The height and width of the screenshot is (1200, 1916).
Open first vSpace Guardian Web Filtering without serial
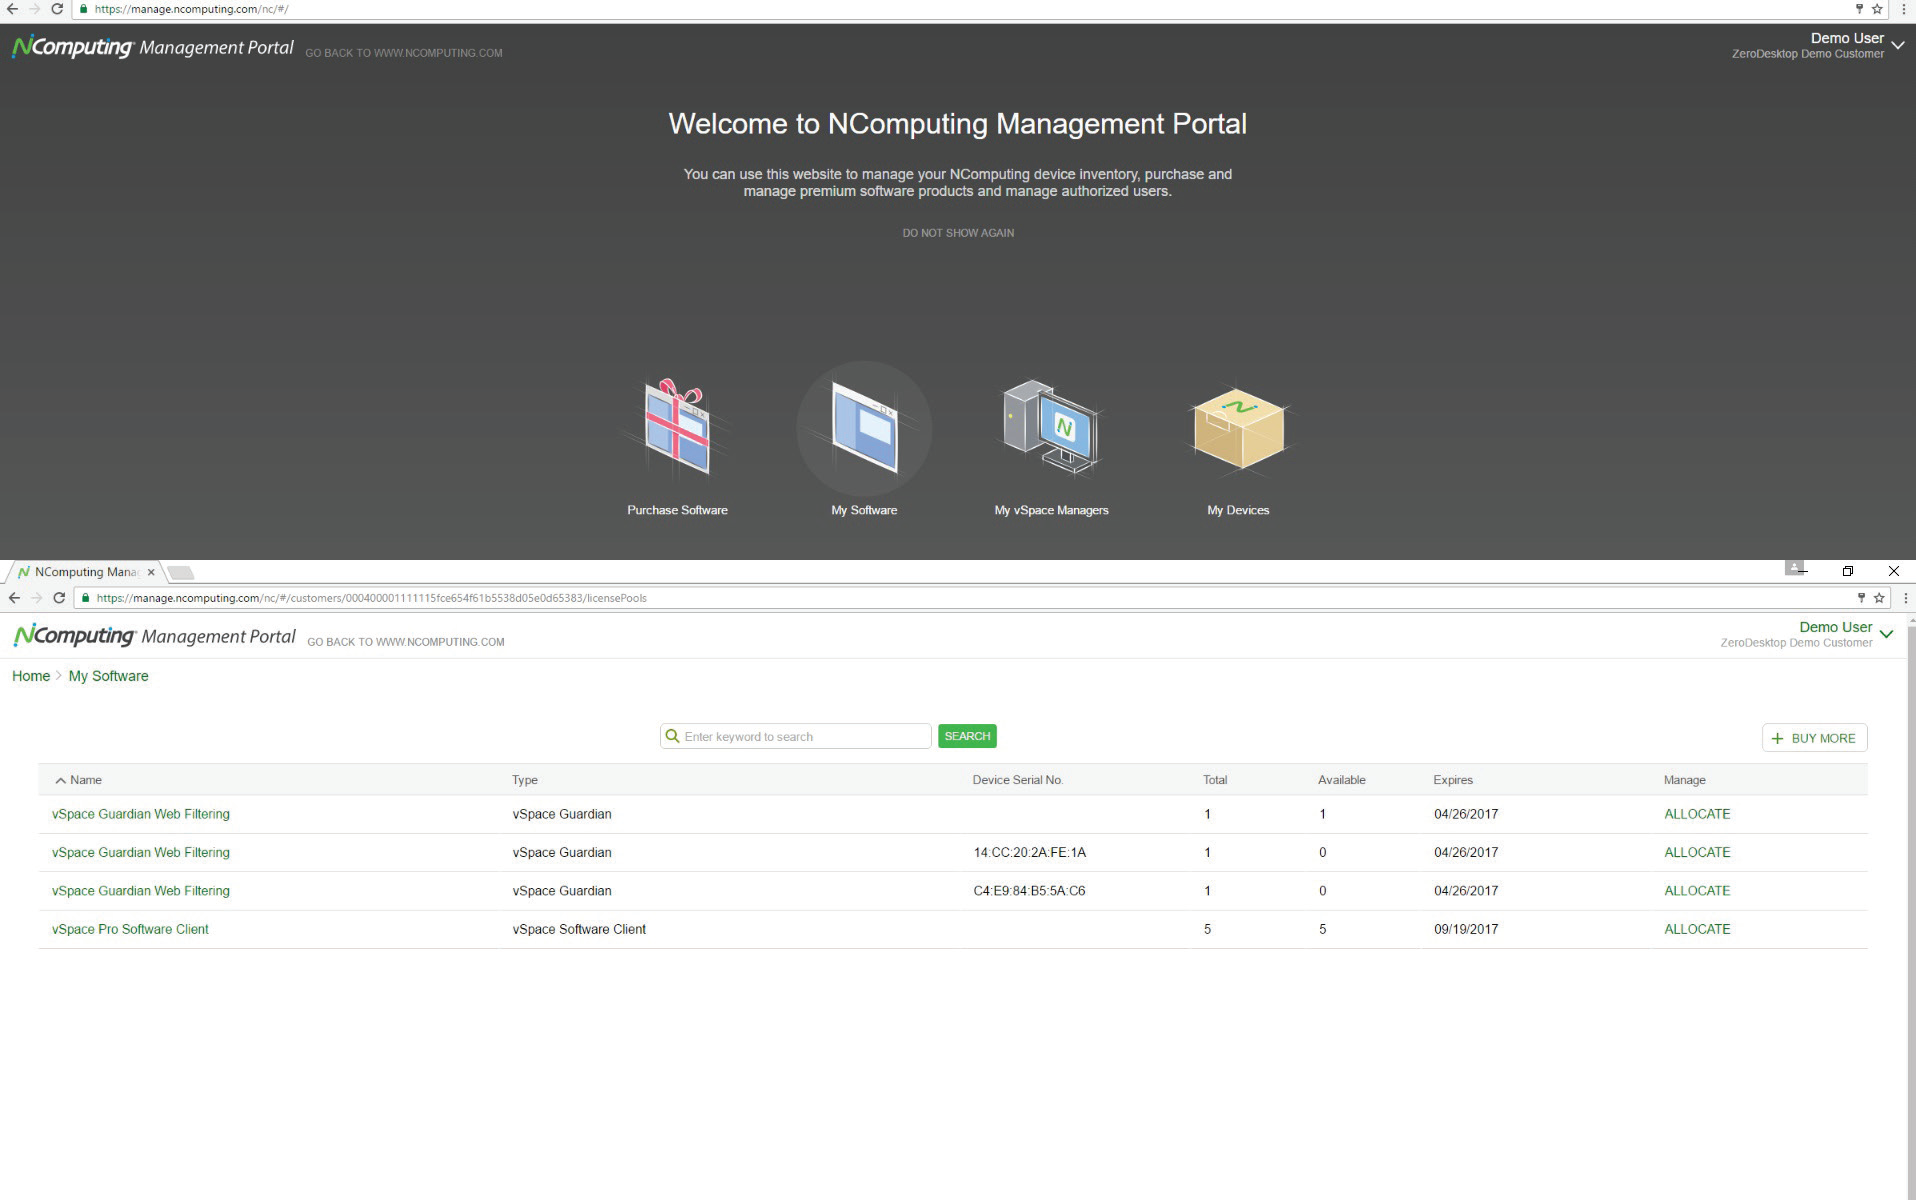[141, 814]
